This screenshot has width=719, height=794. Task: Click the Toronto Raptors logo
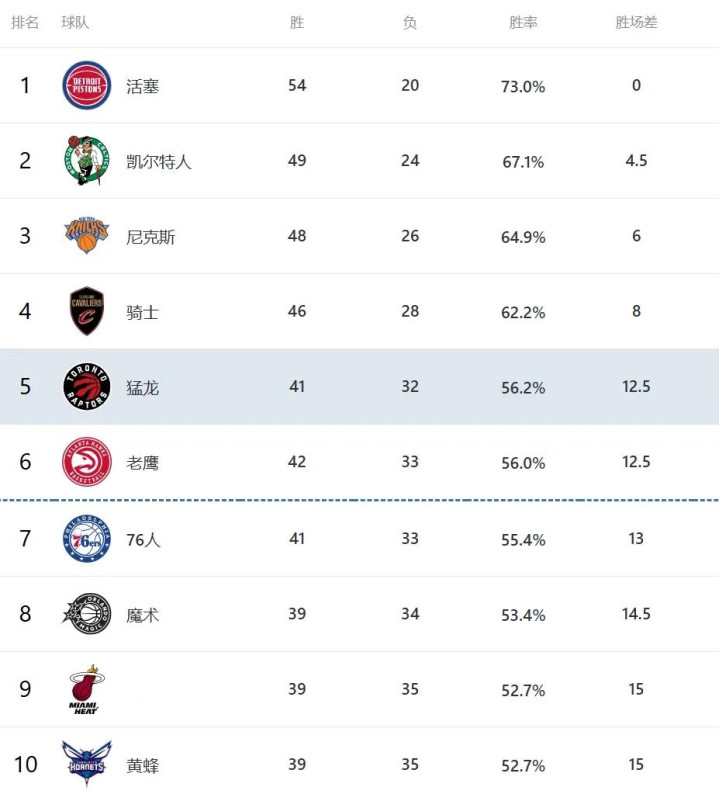pyautogui.click(x=87, y=387)
